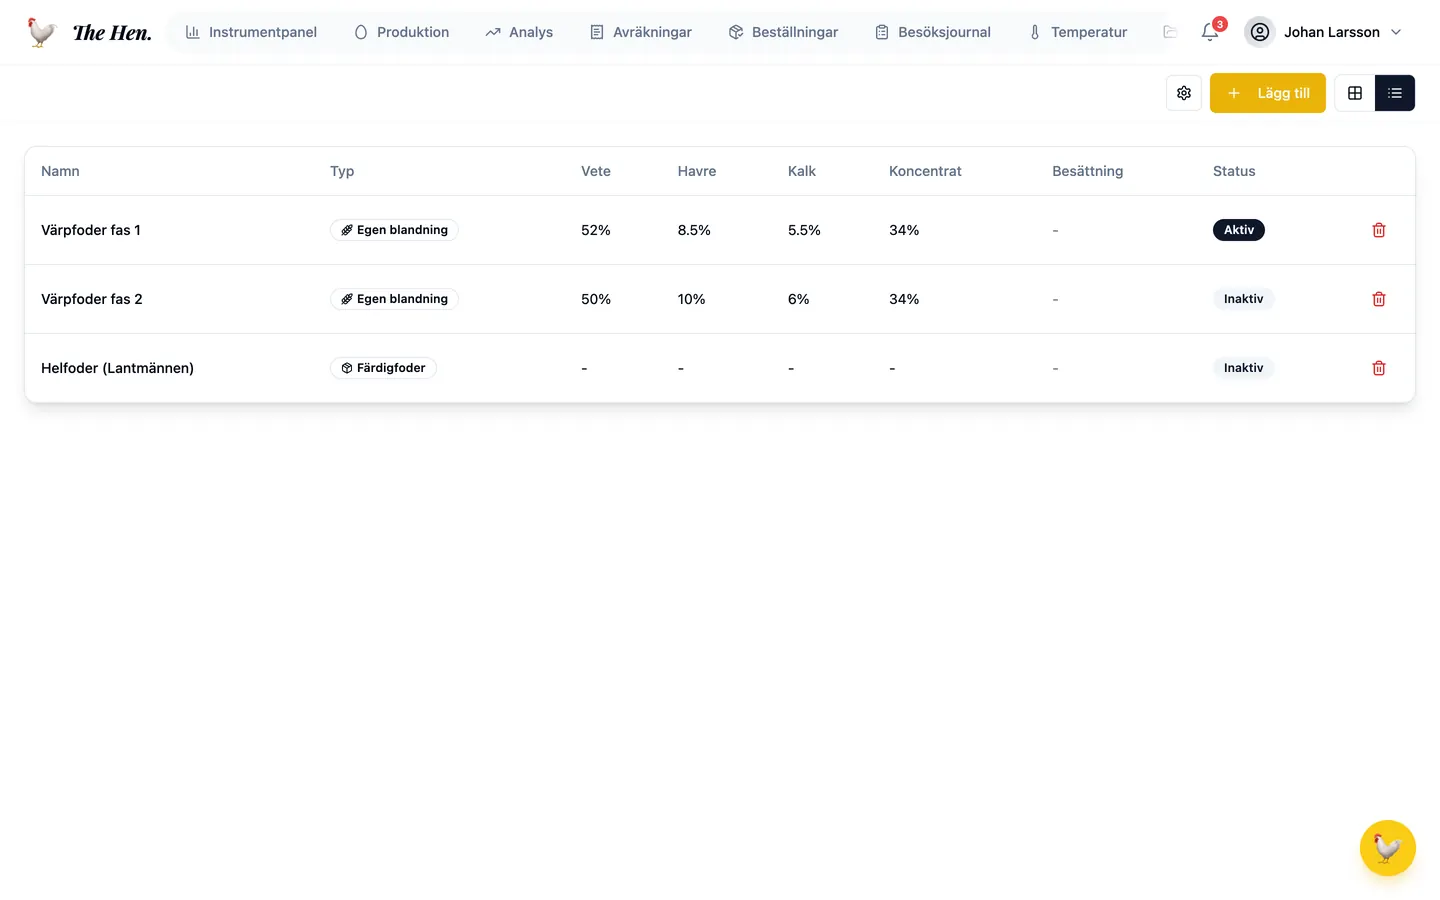
Task: Click the Typ column header
Action: click(342, 171)
